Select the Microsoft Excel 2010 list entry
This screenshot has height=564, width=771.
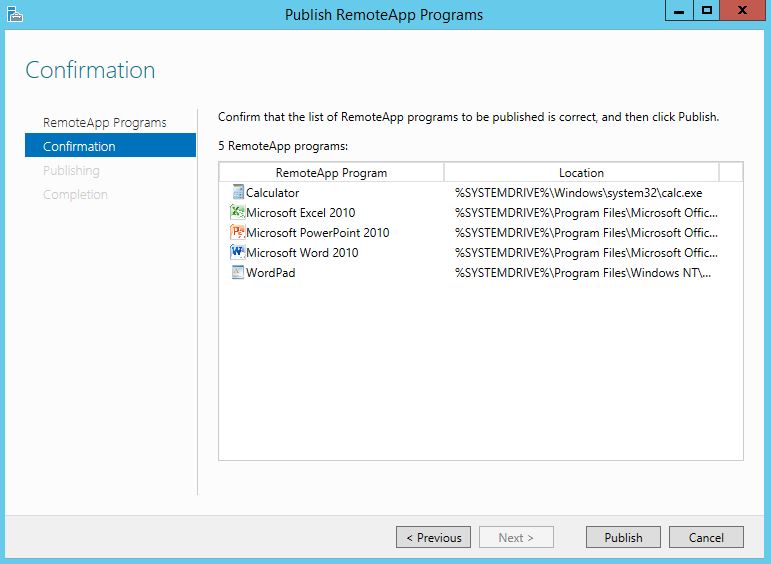(x=300, y=213)
